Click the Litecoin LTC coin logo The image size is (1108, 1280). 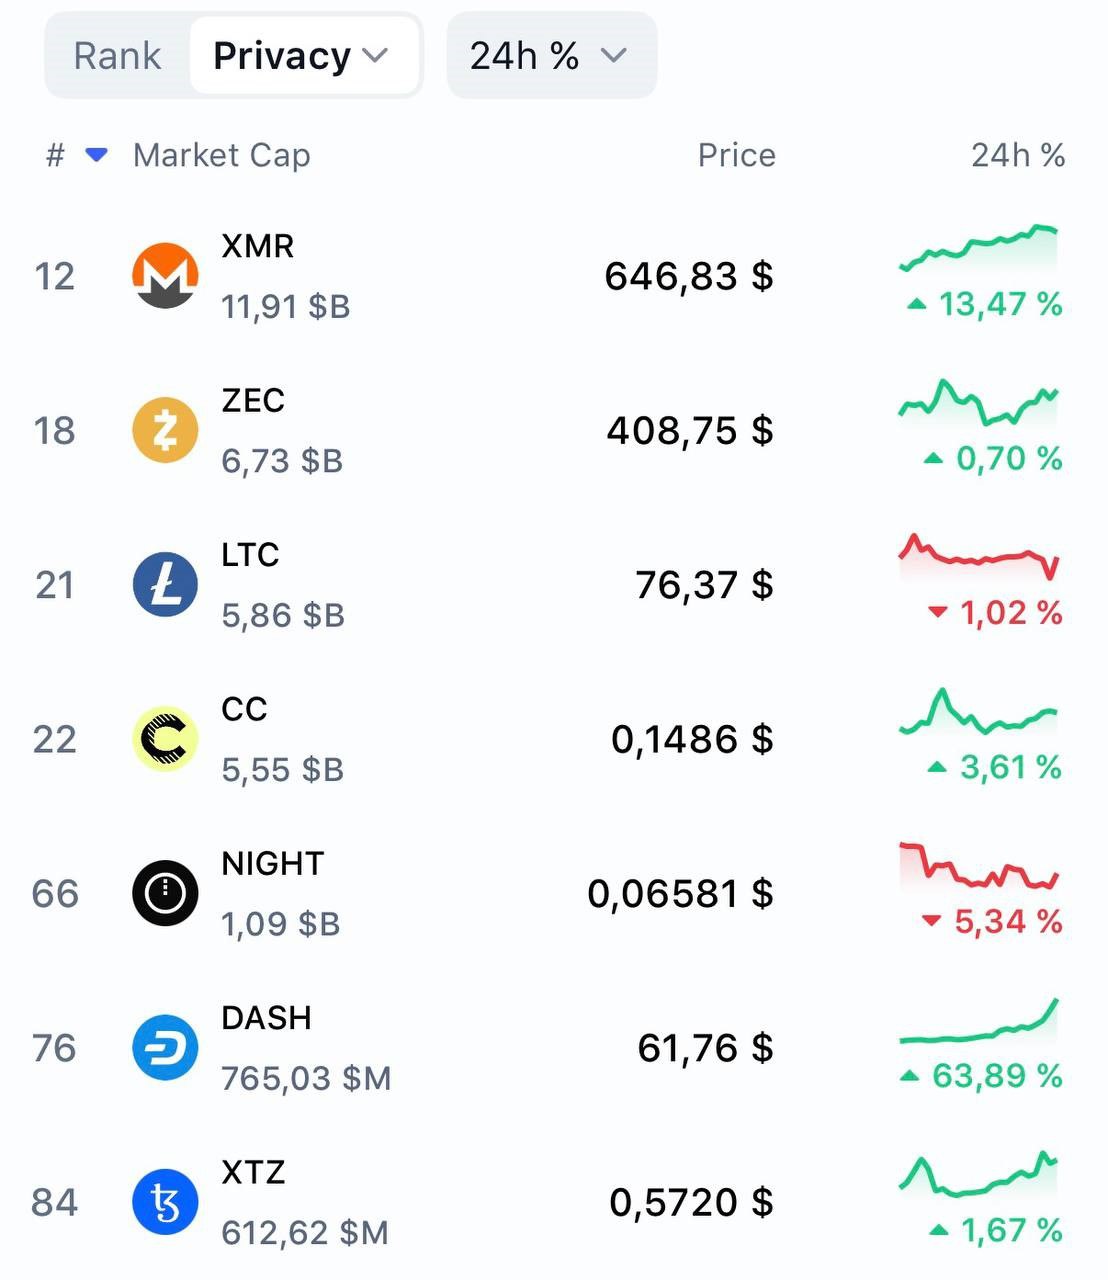click(165, 584)
